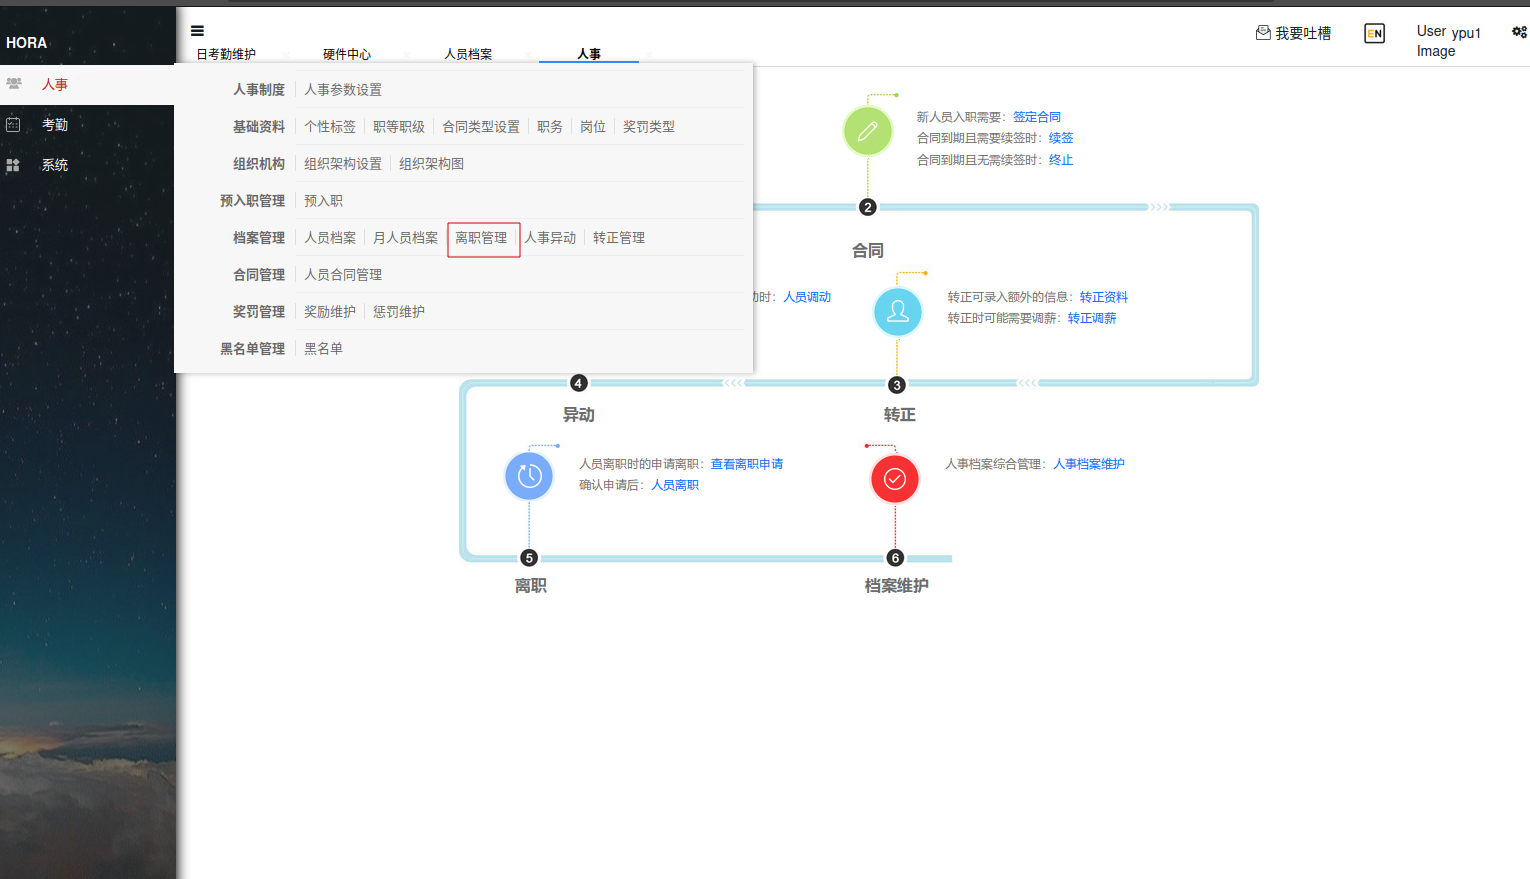Viewport: 1530px width, 879px height.
Task: Select 人事 tab in the top tab bar
Action: [x=588, y=54]
